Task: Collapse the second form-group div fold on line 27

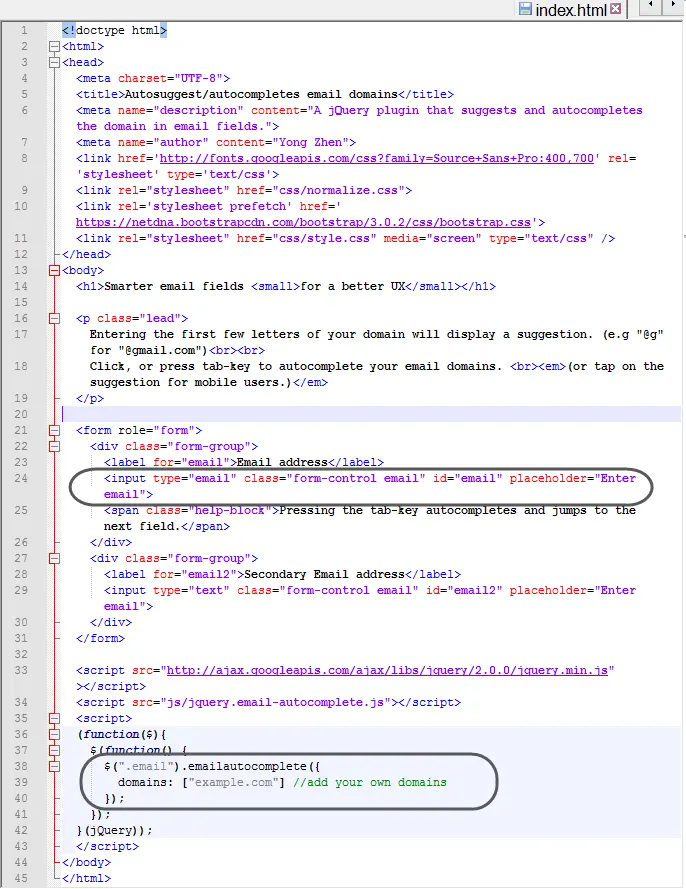Action: click(54, 558)
